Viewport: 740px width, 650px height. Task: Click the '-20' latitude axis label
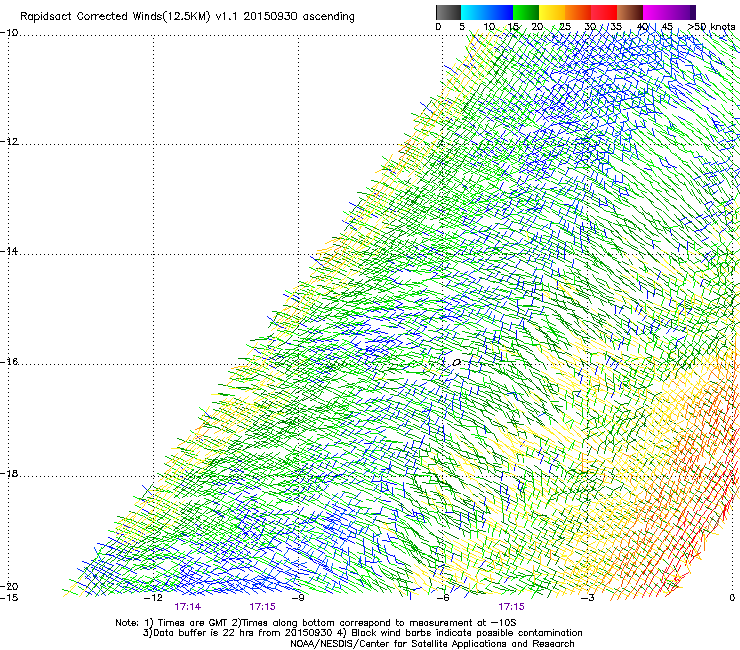9,586
